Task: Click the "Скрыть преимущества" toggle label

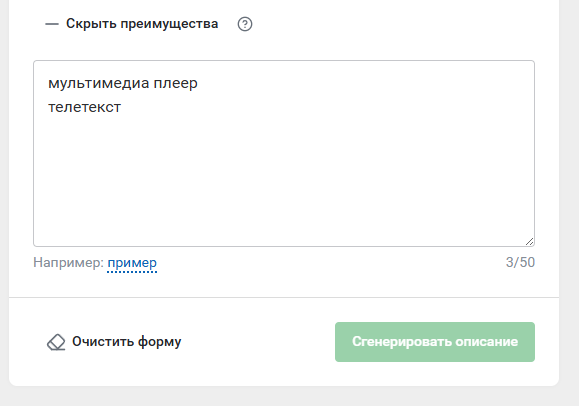Action: tap(142, 24)
